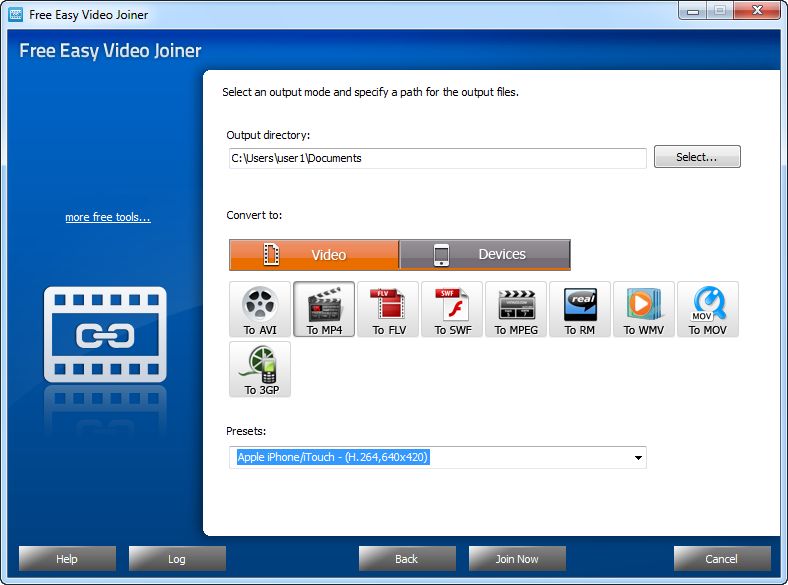788x585 pixels.
Task: Click the Help button
Action: (x=67, y=558)
